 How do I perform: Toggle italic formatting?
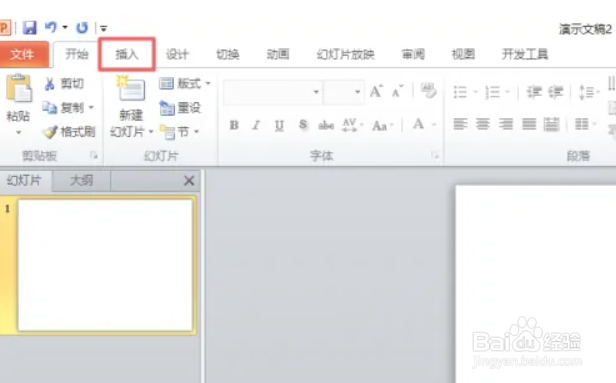[x=257, y=125]
